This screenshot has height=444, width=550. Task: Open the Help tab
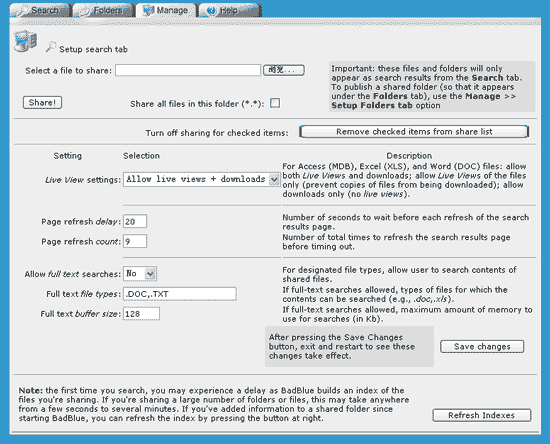click(x=230, y=10)
